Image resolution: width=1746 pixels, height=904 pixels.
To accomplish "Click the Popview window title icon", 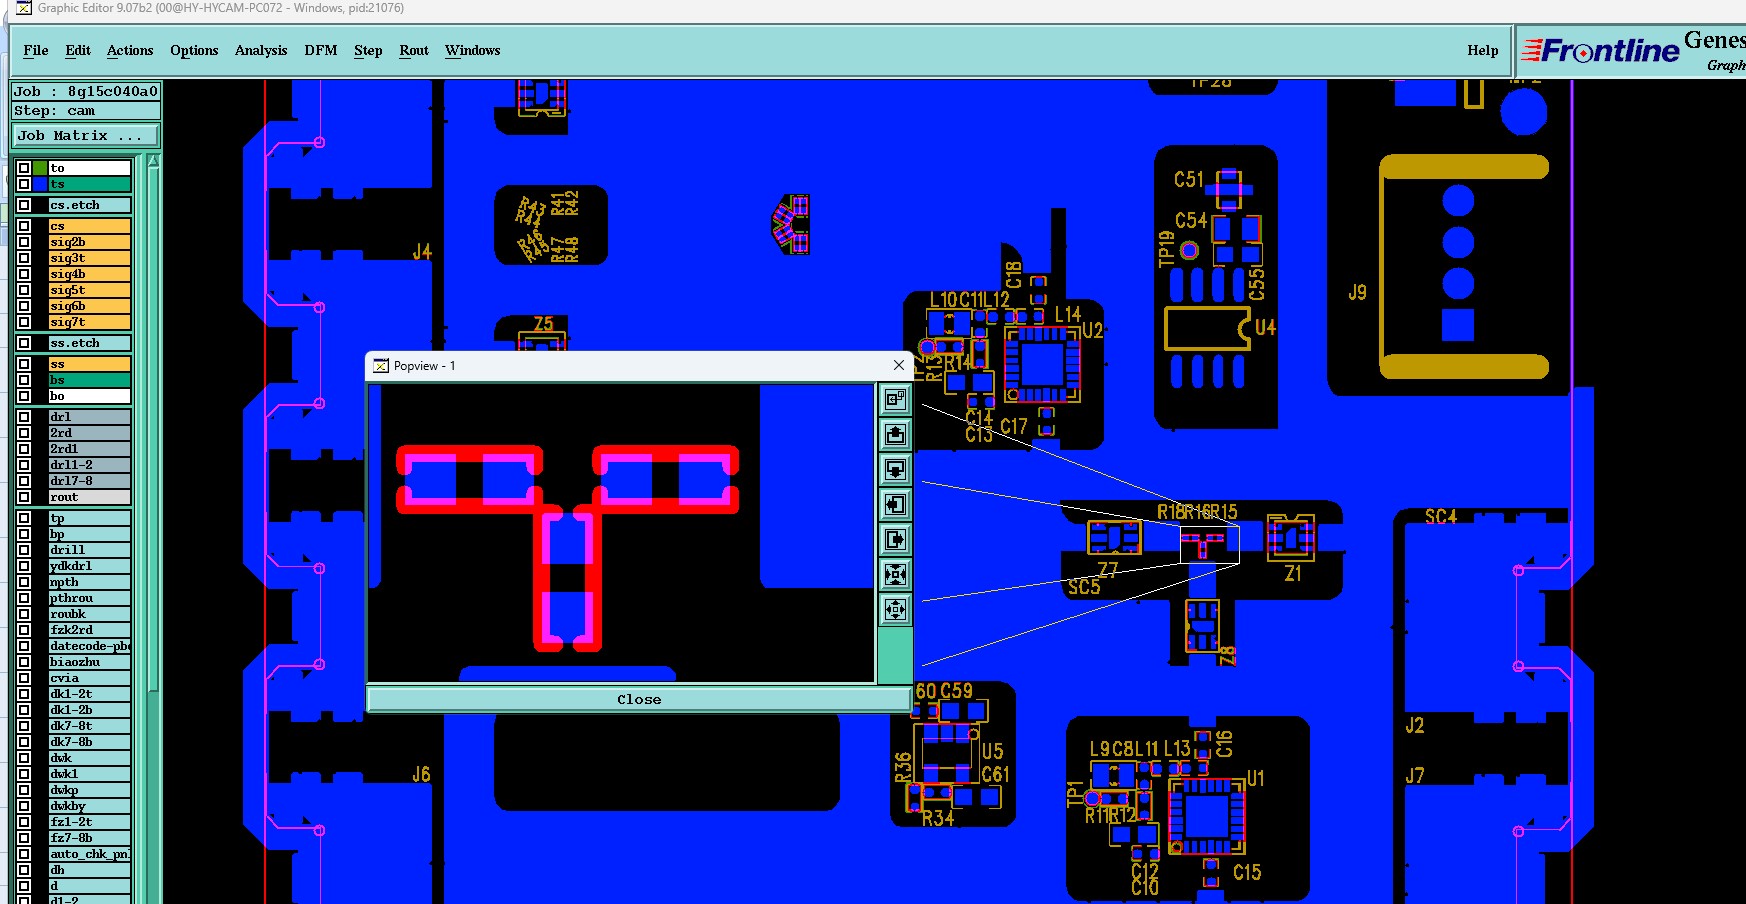I will coord(381,366).
